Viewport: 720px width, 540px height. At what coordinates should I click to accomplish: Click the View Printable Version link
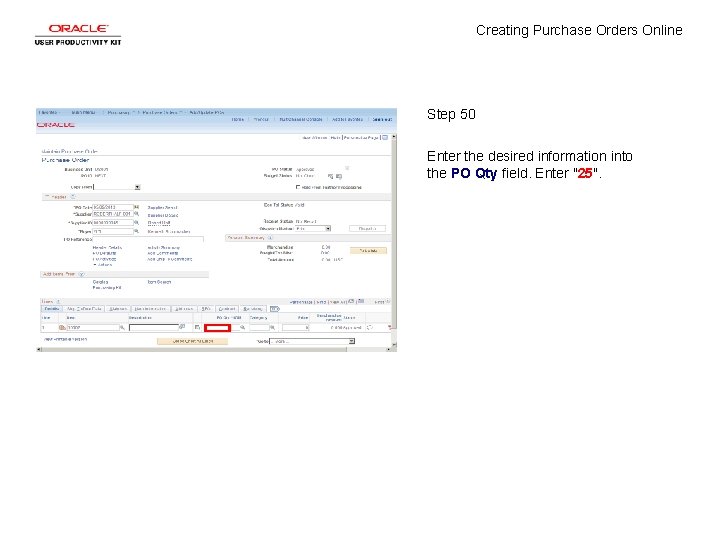point(65,339)
